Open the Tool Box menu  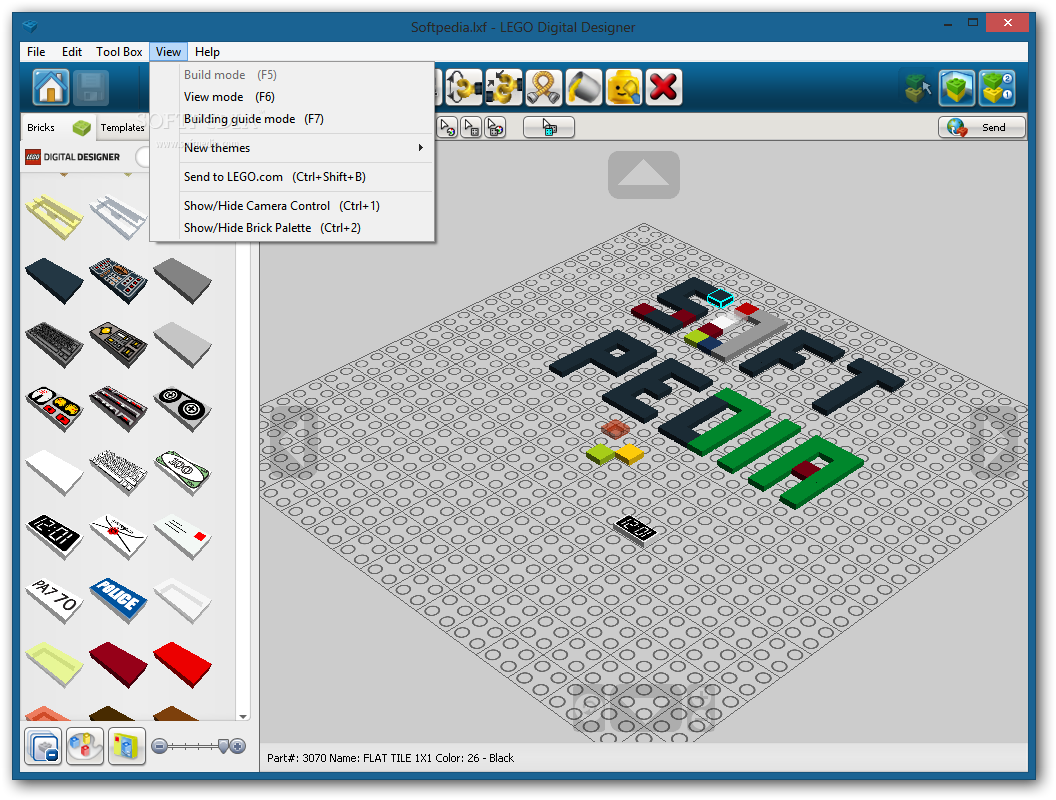[119, 52]
